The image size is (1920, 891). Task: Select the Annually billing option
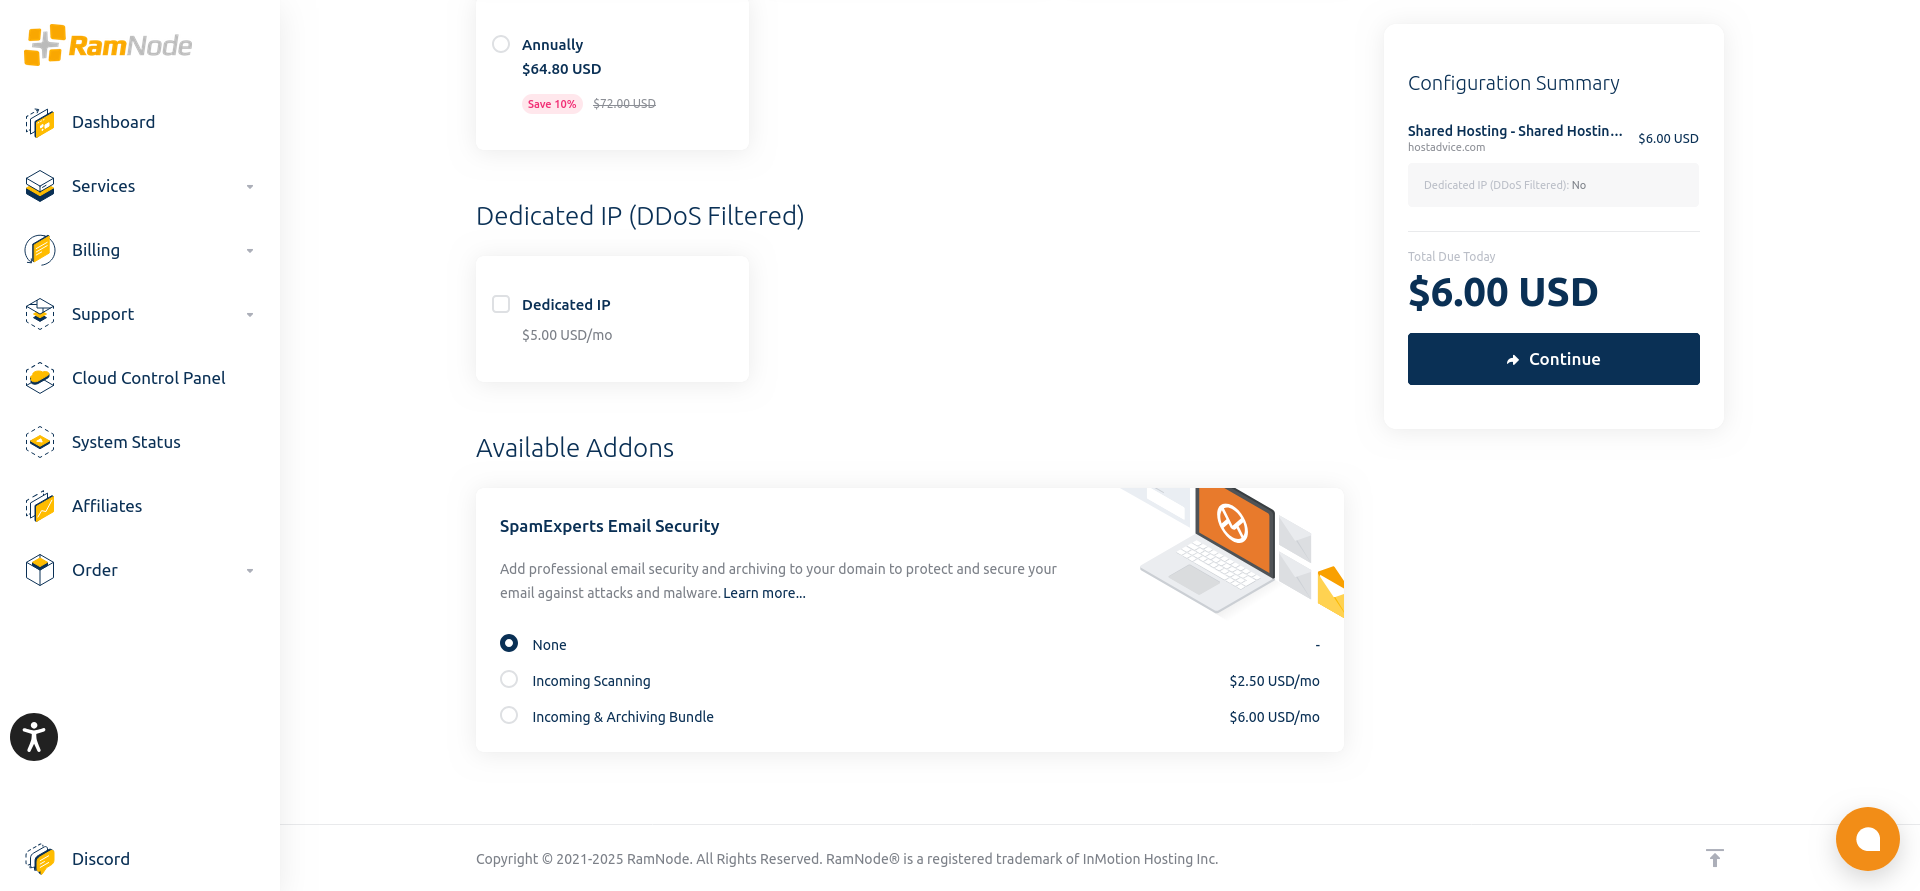coord(501,44)
